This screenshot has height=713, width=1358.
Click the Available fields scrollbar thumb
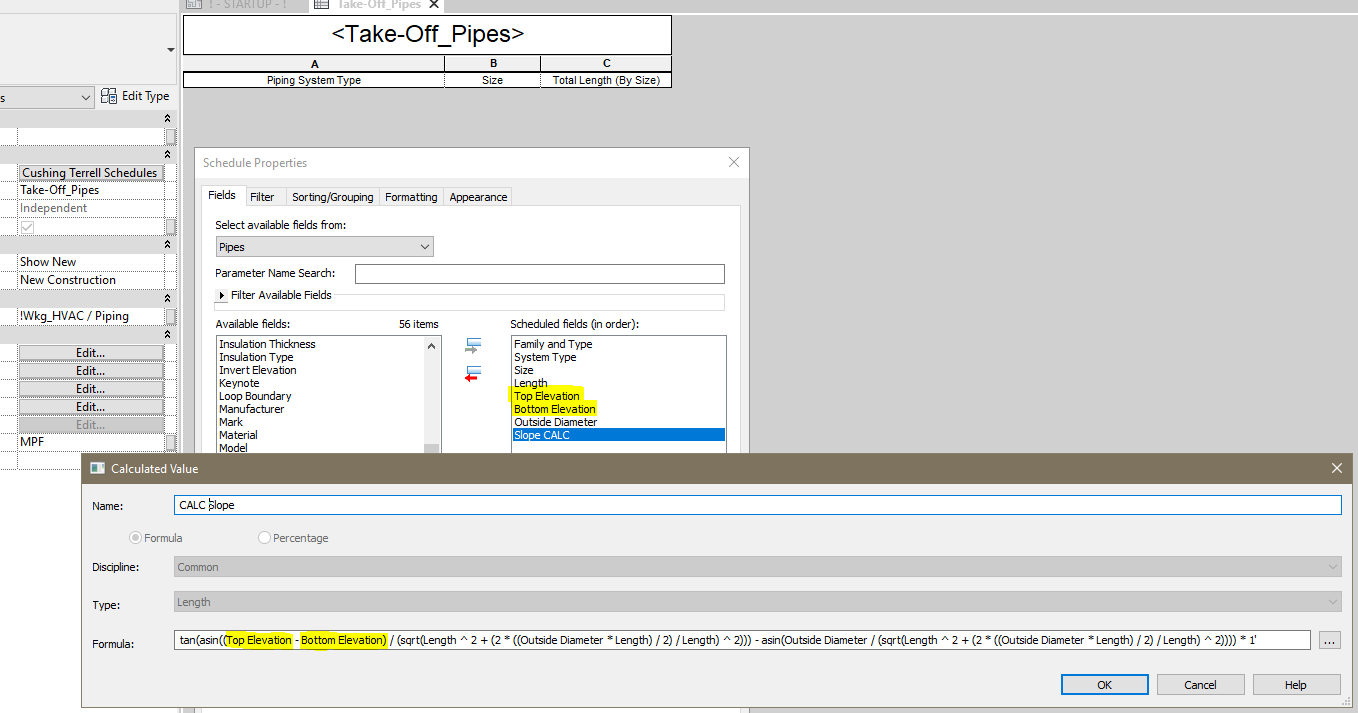(x=432, y=448)
